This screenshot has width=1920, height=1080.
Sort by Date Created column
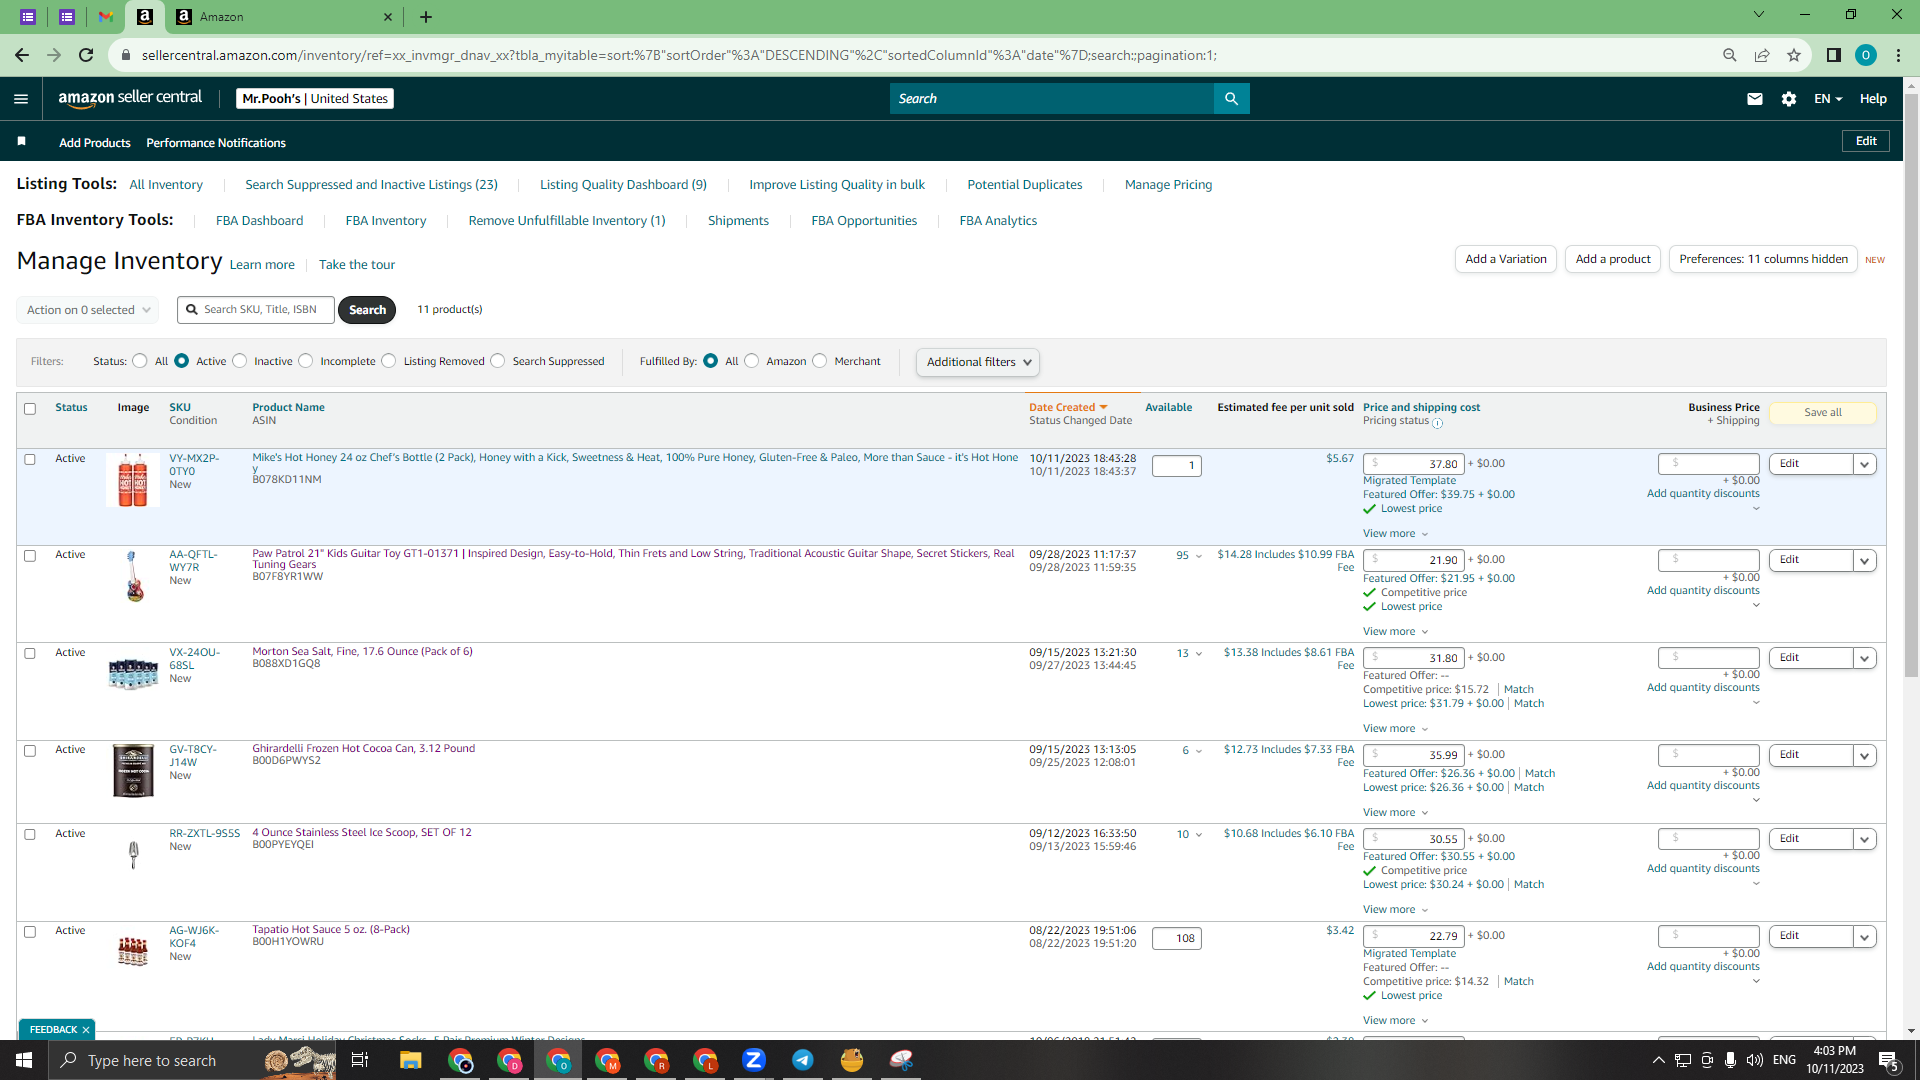(x=1068, y=408)
